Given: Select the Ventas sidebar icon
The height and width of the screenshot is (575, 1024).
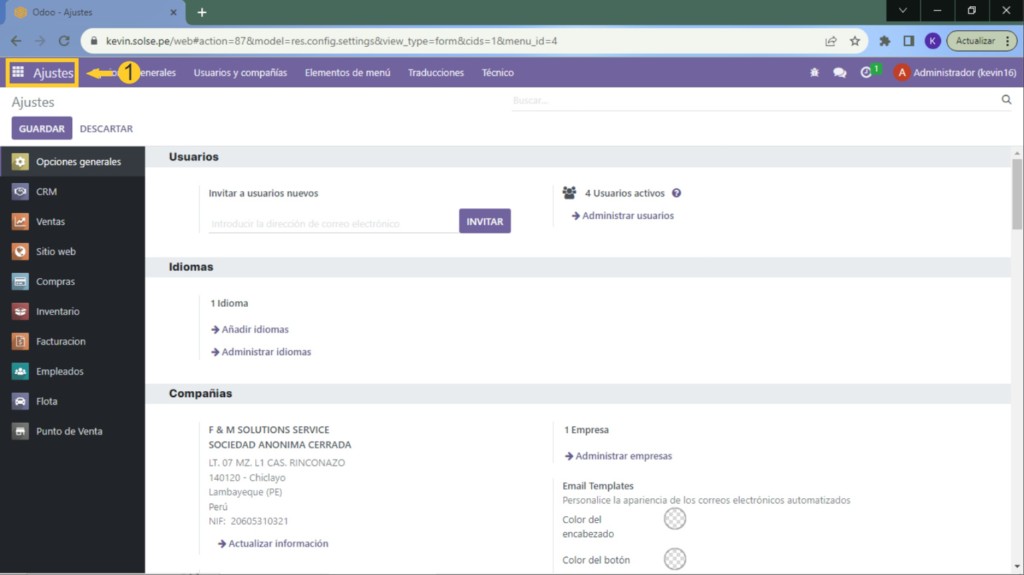Looking at the screenshot, I should click(x=20, y=222).
